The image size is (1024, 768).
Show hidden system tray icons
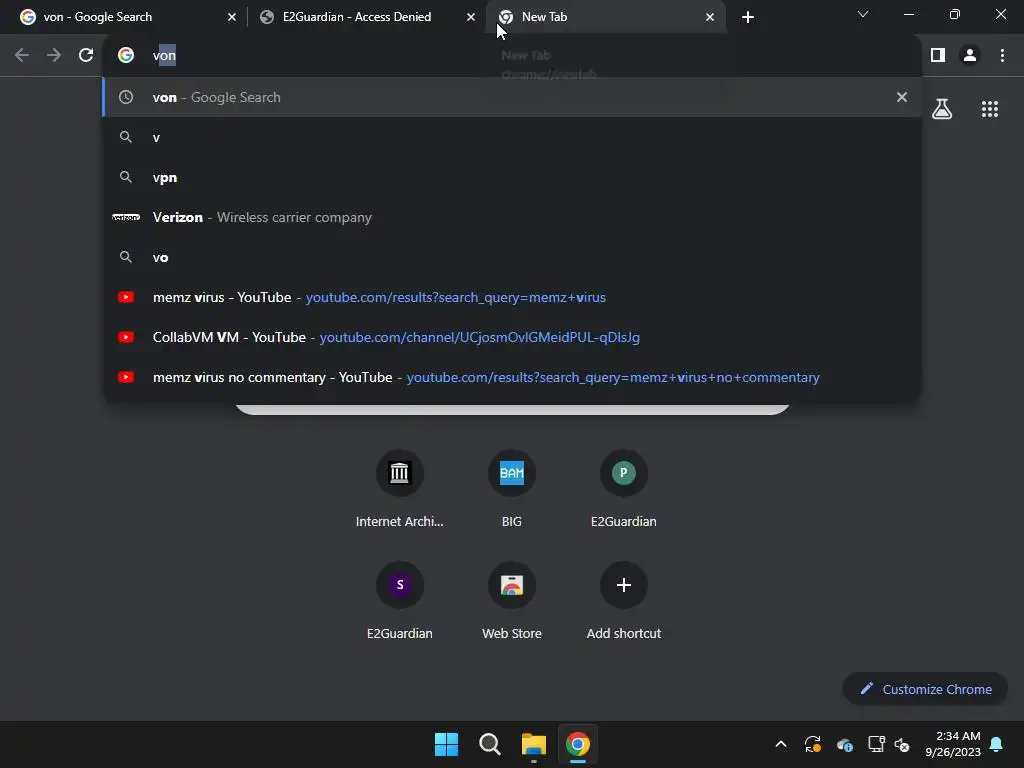[x=780, y=744]
